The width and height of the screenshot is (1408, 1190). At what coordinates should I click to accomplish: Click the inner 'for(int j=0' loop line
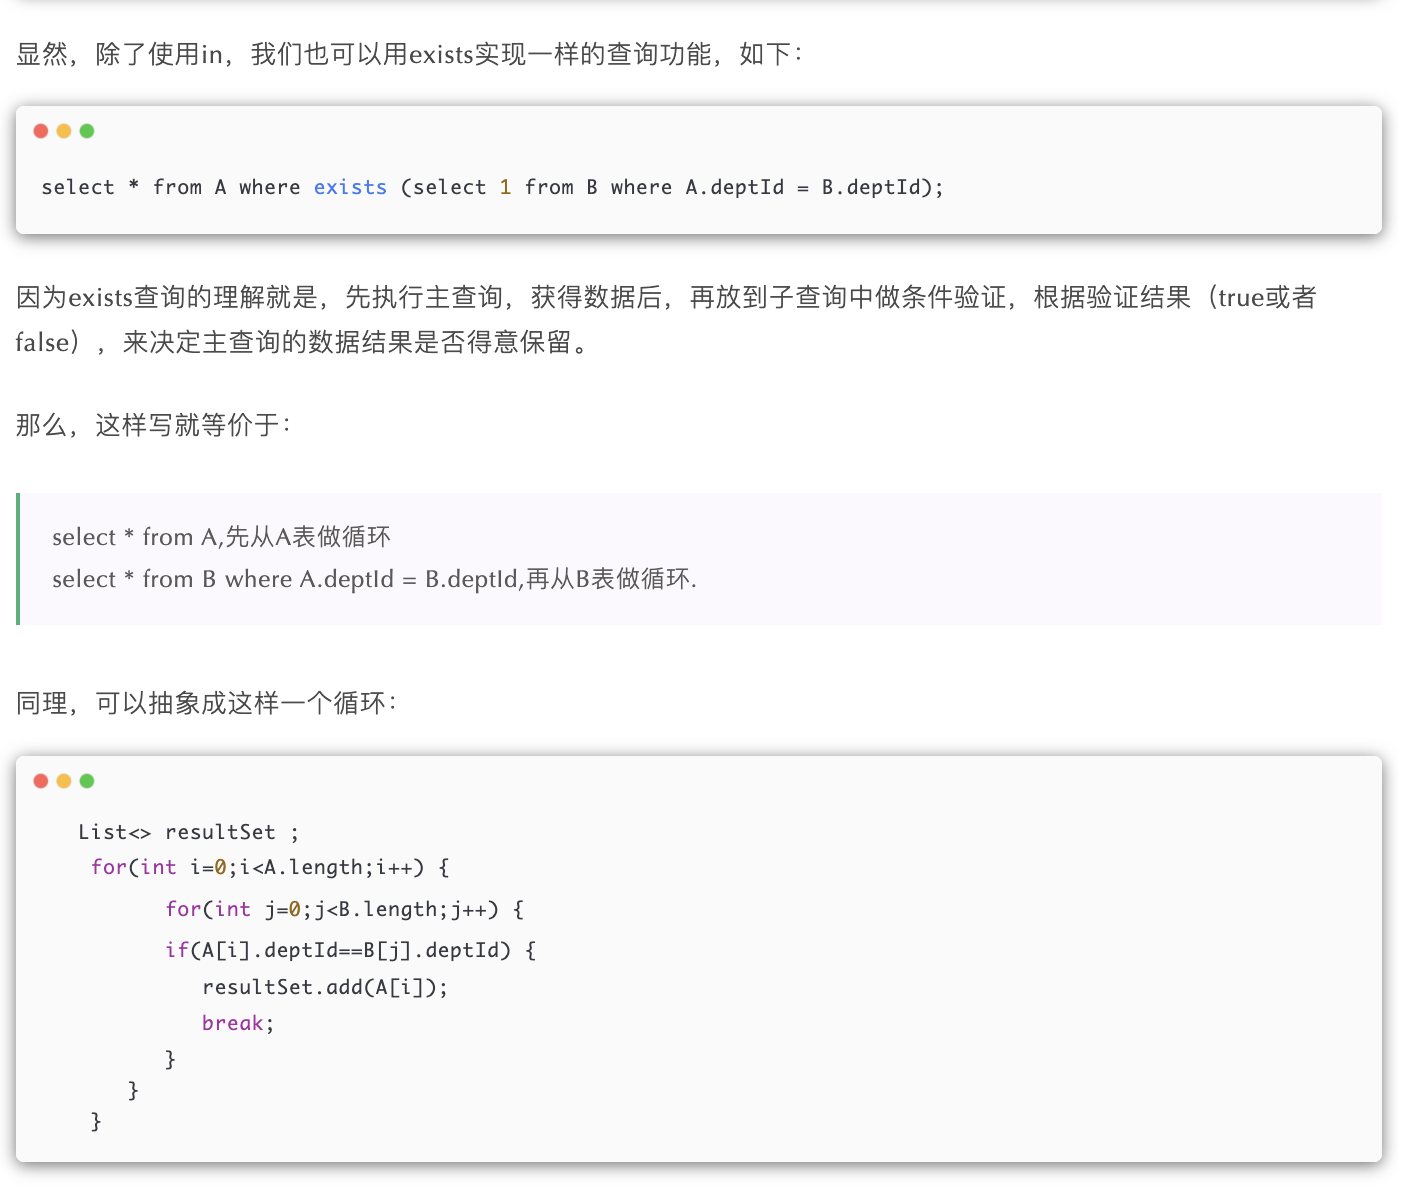click(x=344, y=909)
